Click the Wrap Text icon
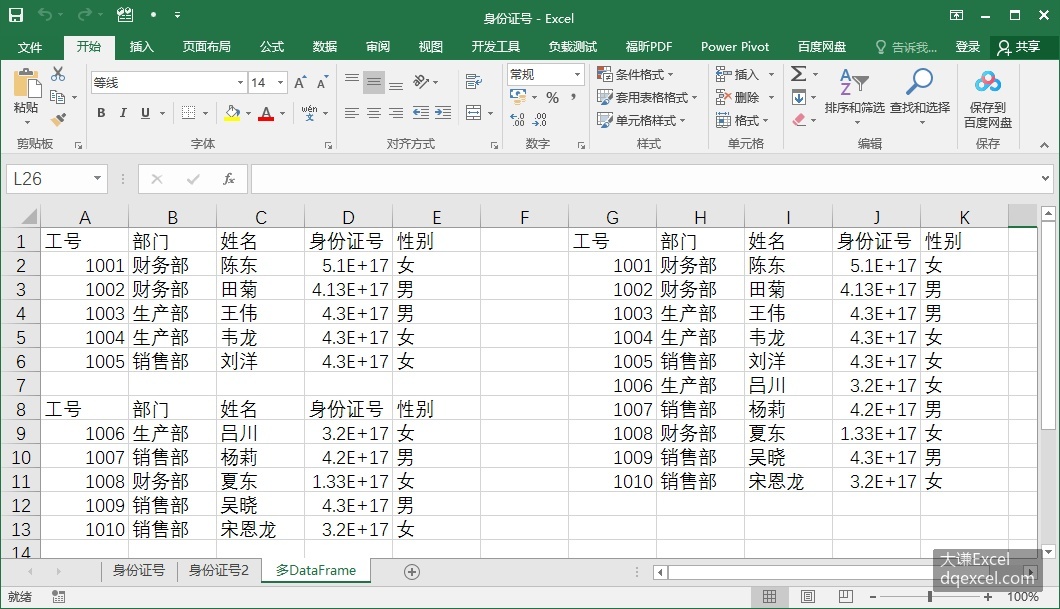 [x=474, y=82]
